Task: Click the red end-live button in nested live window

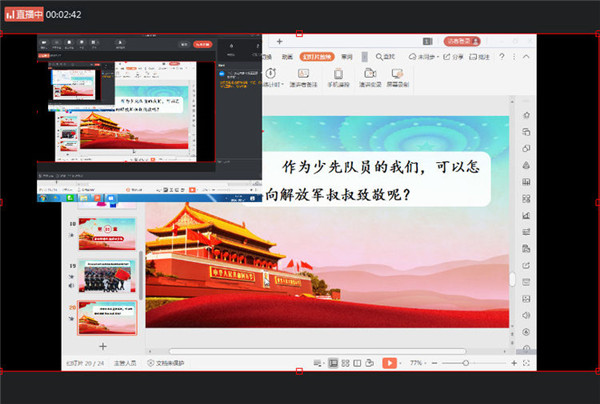Action: 202,44
